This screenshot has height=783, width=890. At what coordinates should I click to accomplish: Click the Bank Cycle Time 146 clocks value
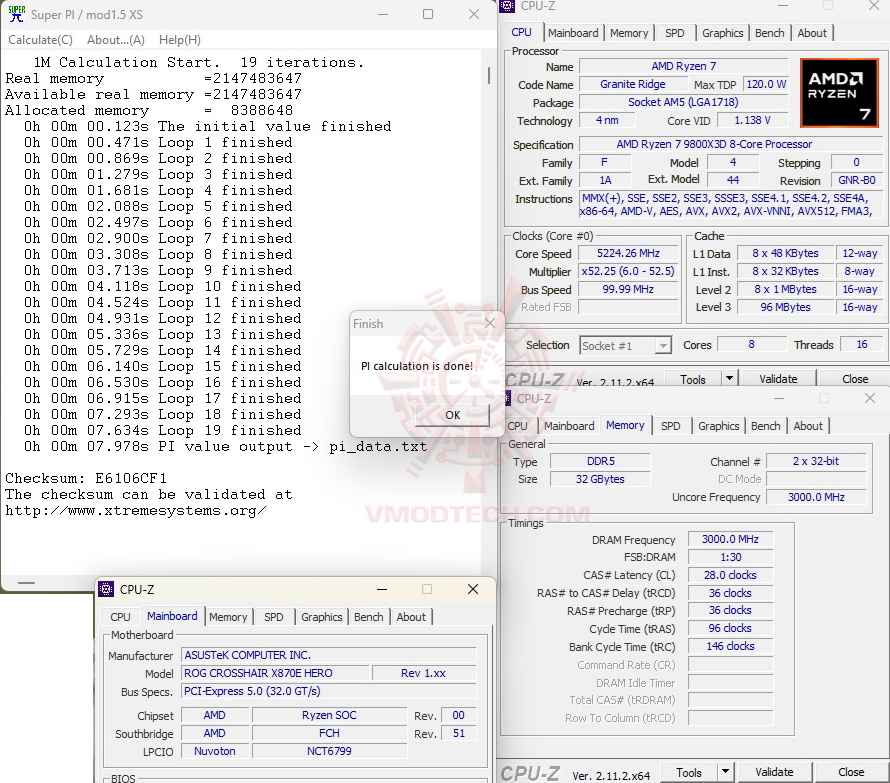click(x=730, y=646)
